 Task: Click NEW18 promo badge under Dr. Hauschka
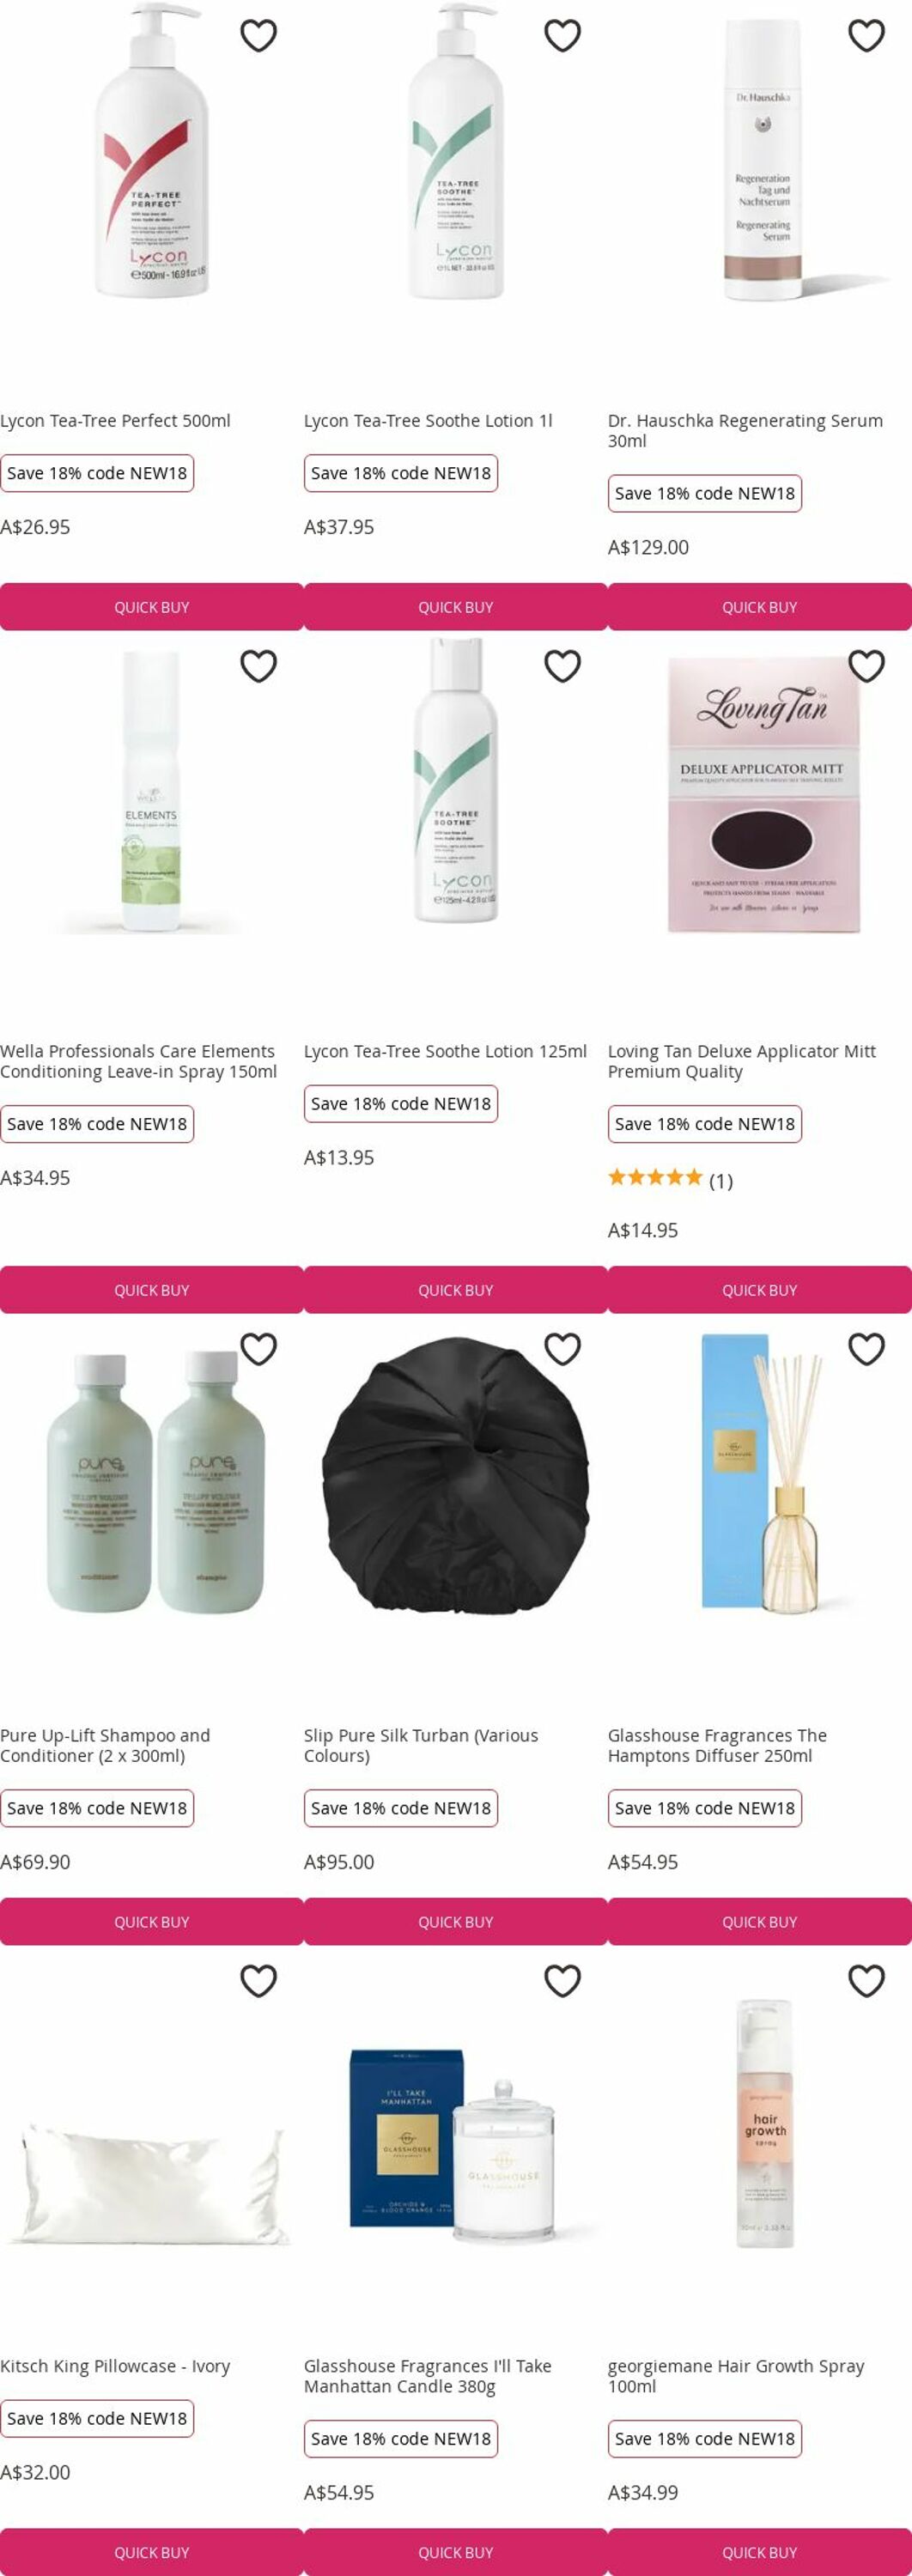(705, 493)
